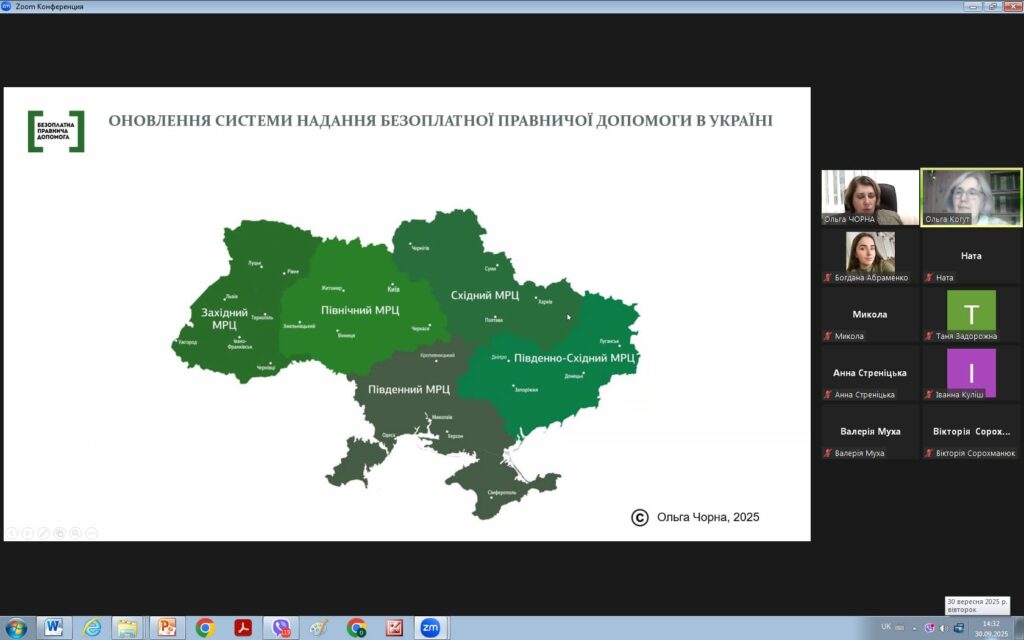Open the zoom magnifier in slideshow controls
The height and width of the screenshot is (640, 1024).
(x=76, y=532)
